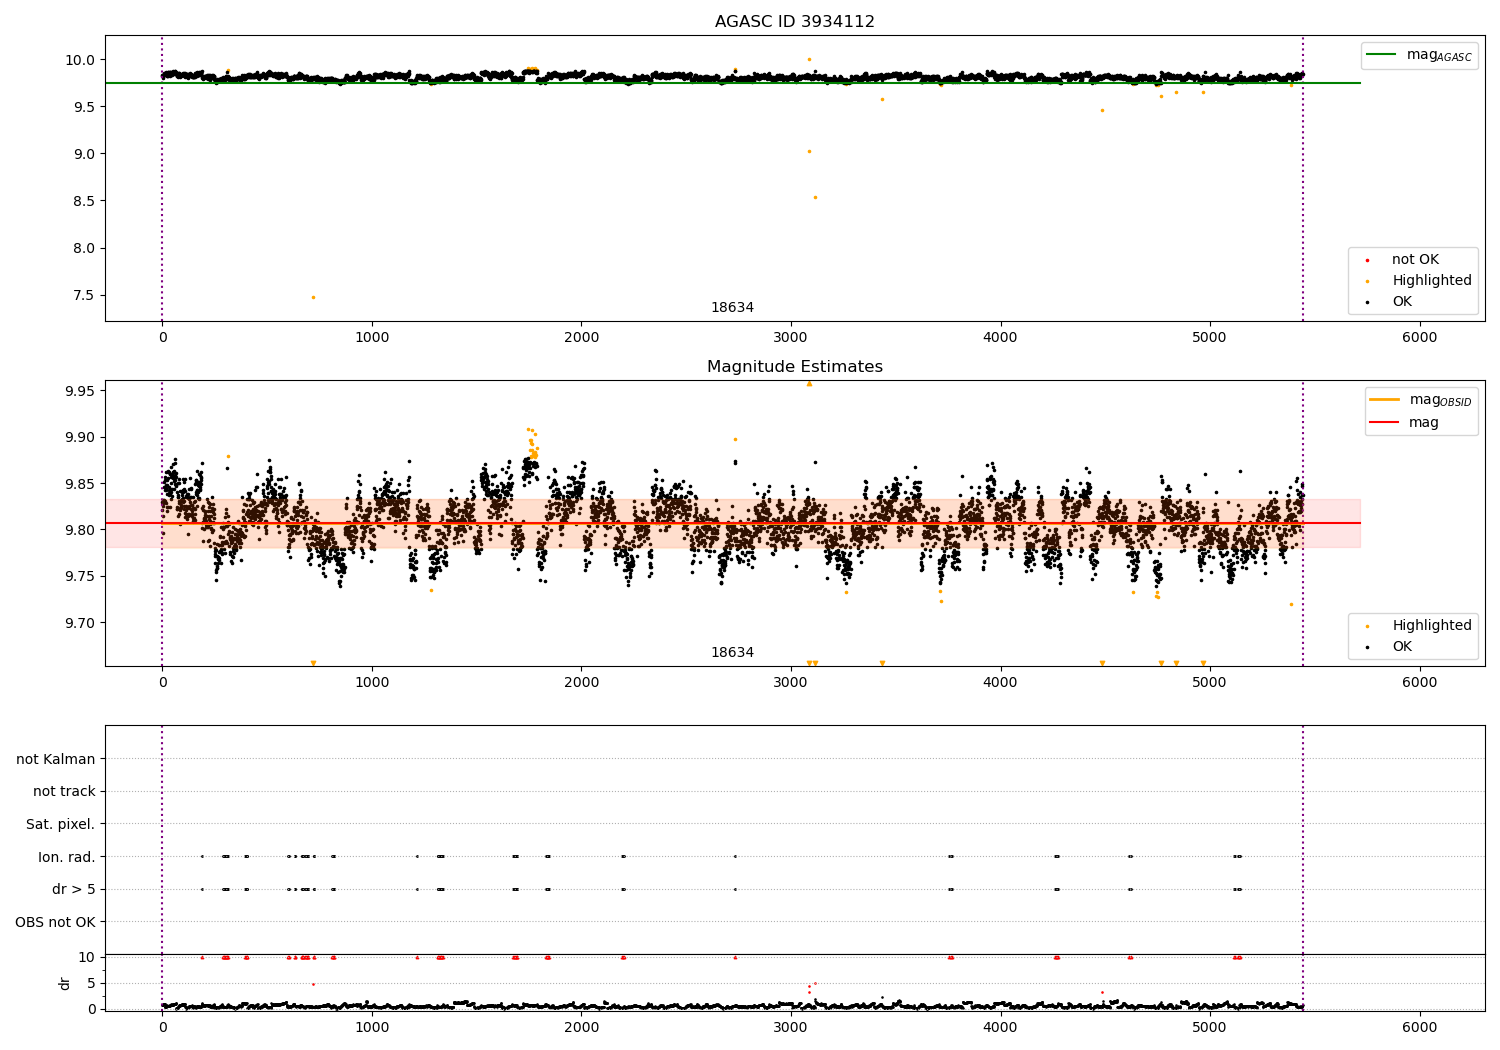Click 'not OK' legend entry in top plot
Screen dimensions: 1500x1050
click(x=1415, y=260)
